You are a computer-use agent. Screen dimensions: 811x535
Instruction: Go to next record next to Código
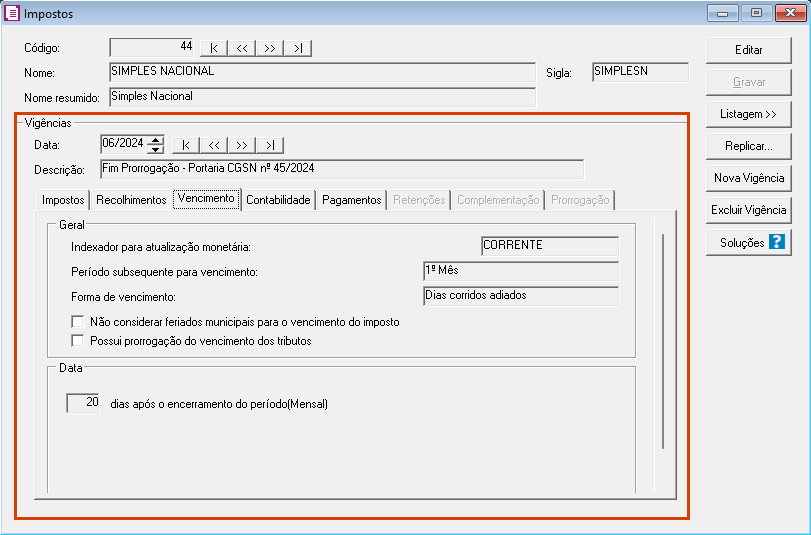[270, 48]
